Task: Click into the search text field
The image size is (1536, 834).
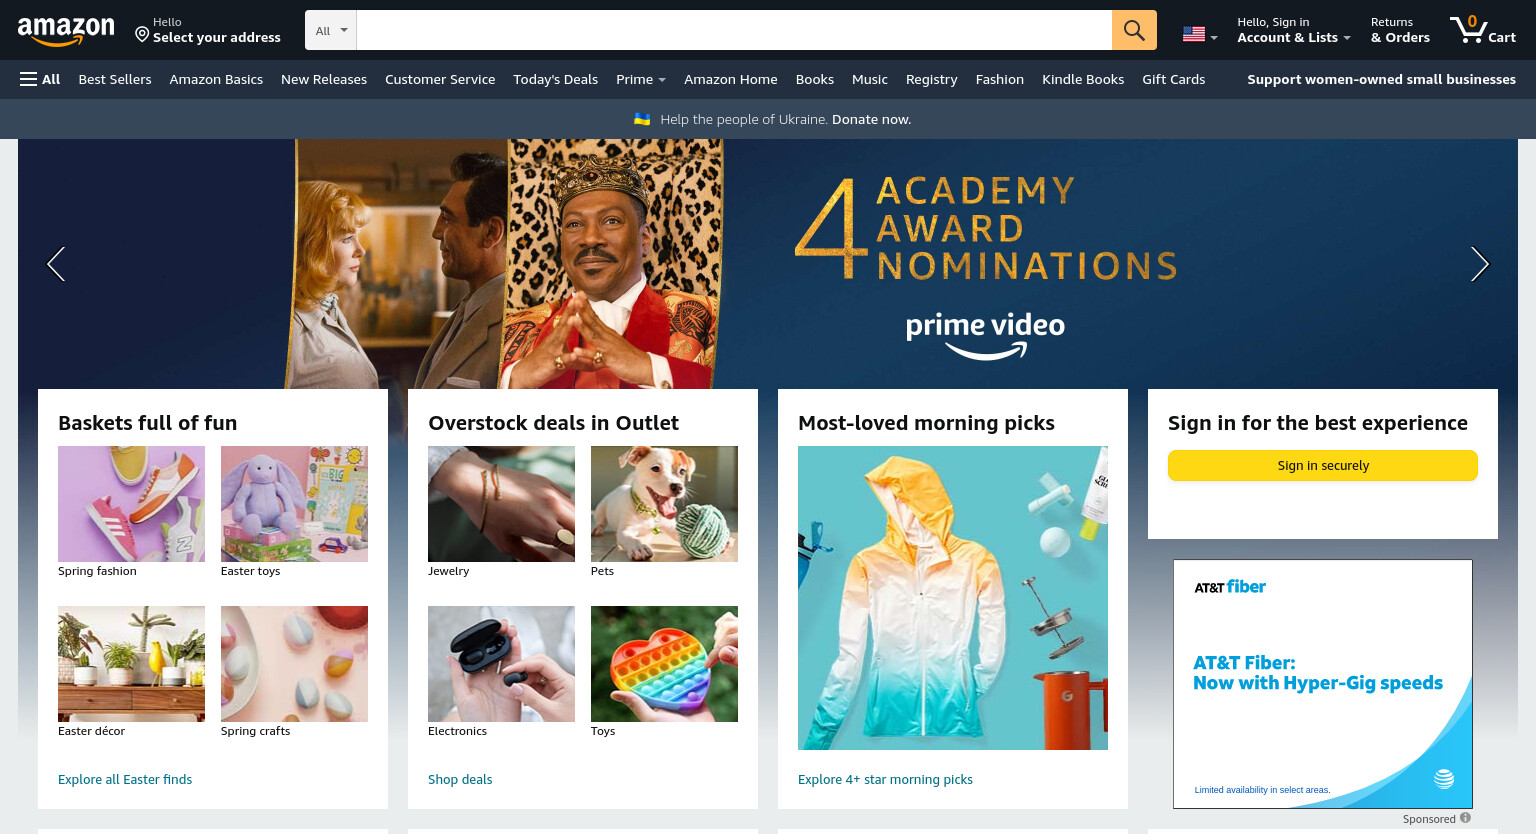Action: (734, 30)
